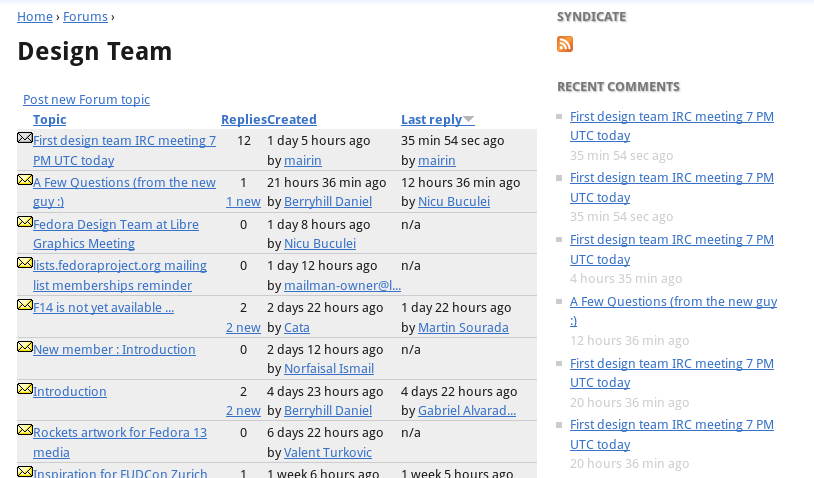Open topic F14 is not yet available ...
The image size is (814, 478).
pos(103,307)
